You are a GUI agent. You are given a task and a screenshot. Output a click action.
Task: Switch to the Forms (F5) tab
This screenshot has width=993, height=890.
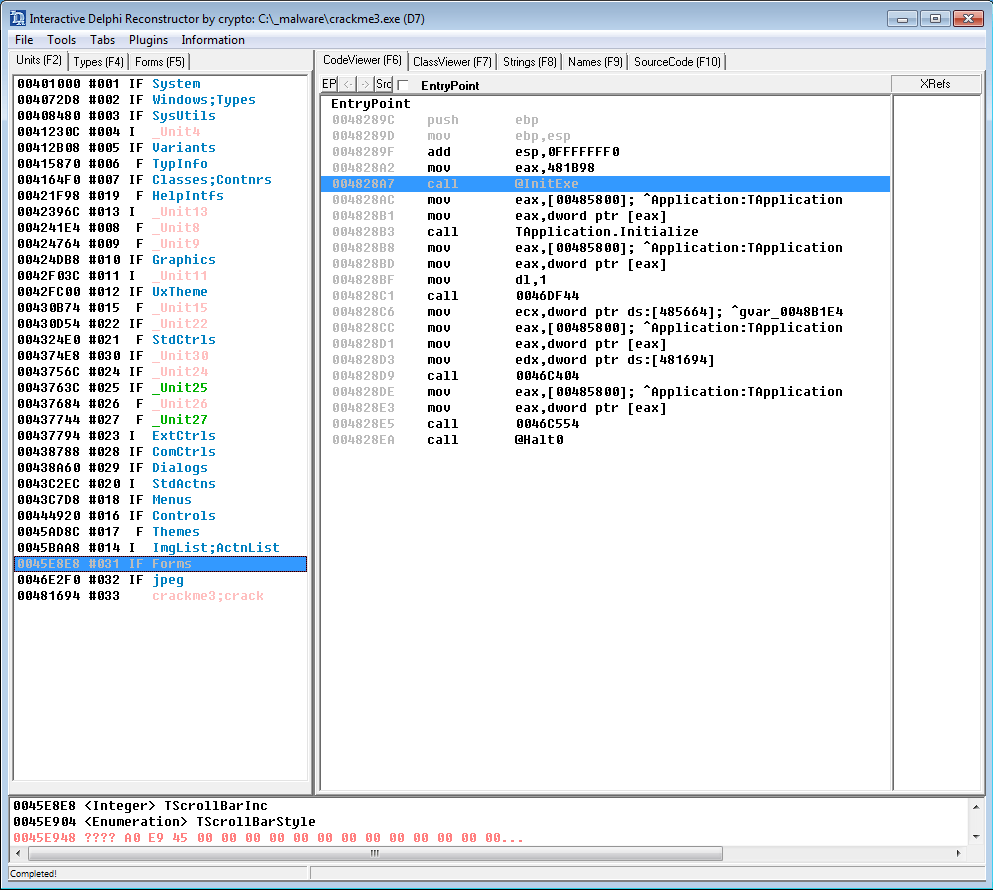(x=160, y=62)
